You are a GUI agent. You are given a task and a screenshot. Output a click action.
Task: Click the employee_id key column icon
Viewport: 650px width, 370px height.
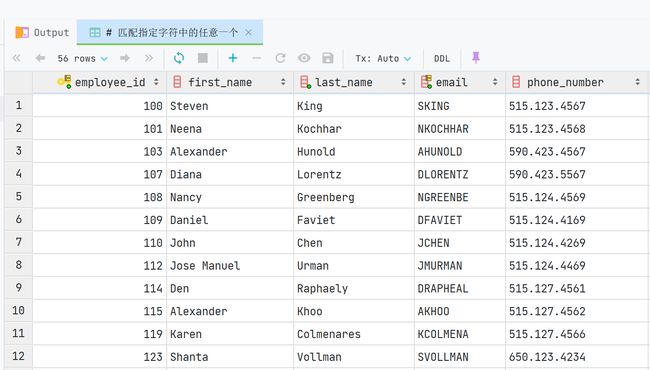[x=64, y=82]
